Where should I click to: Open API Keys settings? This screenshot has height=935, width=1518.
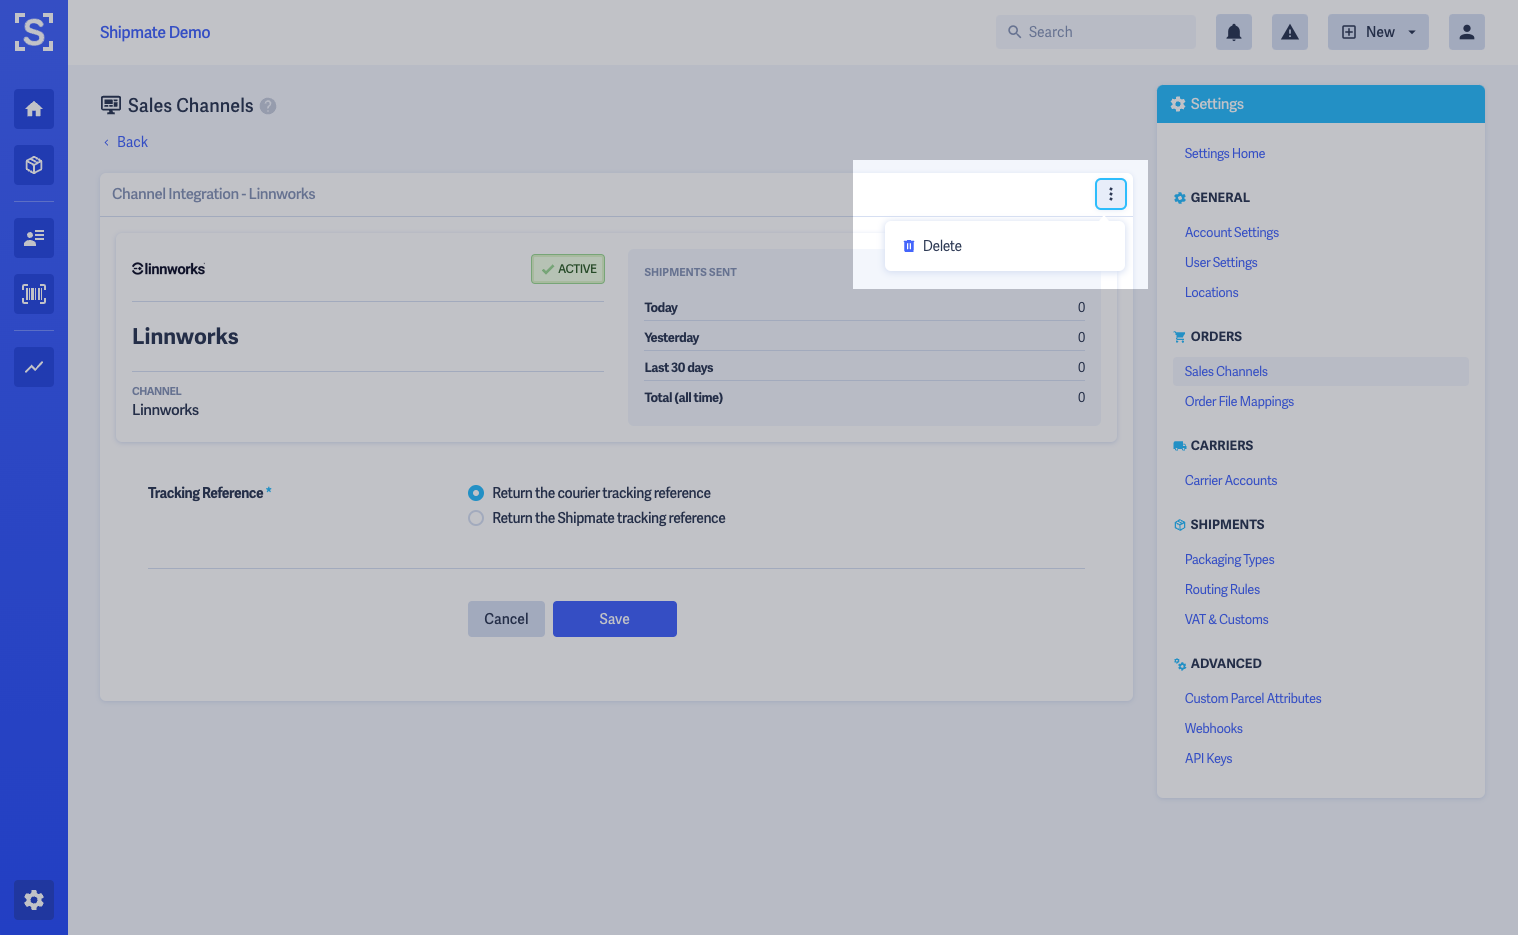click(x=1208, y=758)
